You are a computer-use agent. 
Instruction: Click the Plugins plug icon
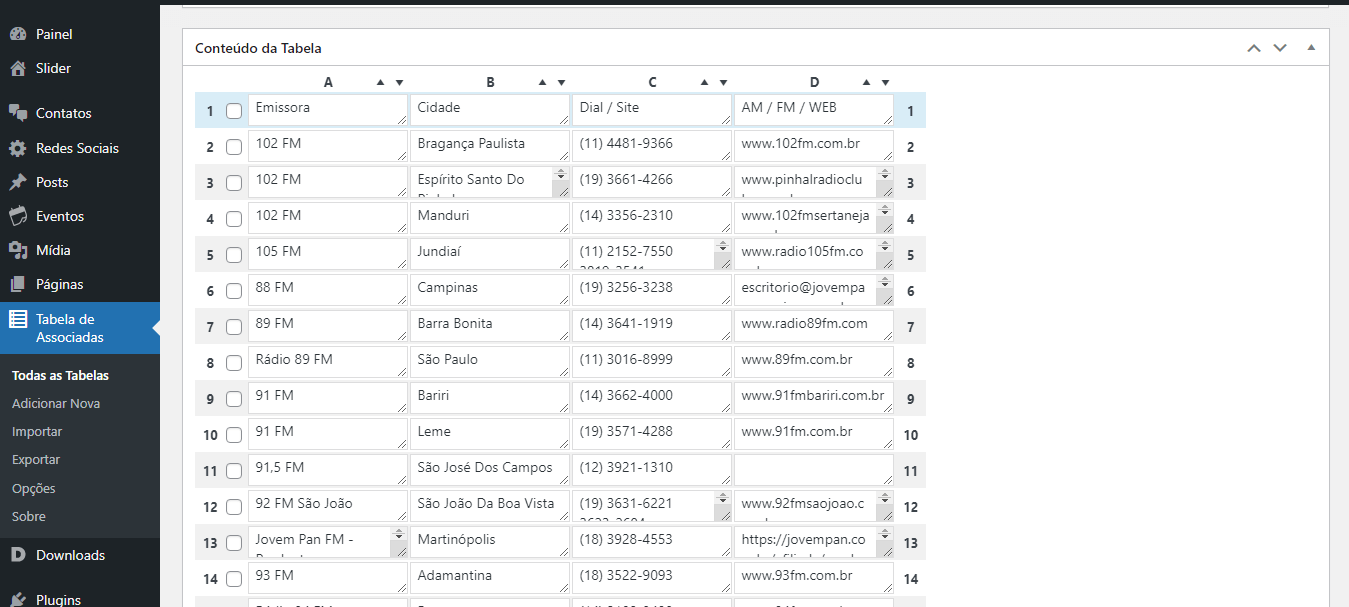pyautogui.click(x=17, y=600)
